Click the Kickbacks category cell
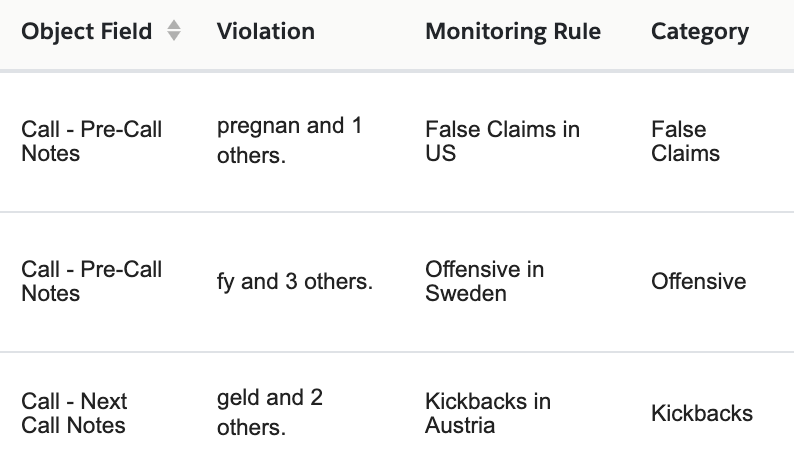Viewport: 794px width, 469px height. 701,413
